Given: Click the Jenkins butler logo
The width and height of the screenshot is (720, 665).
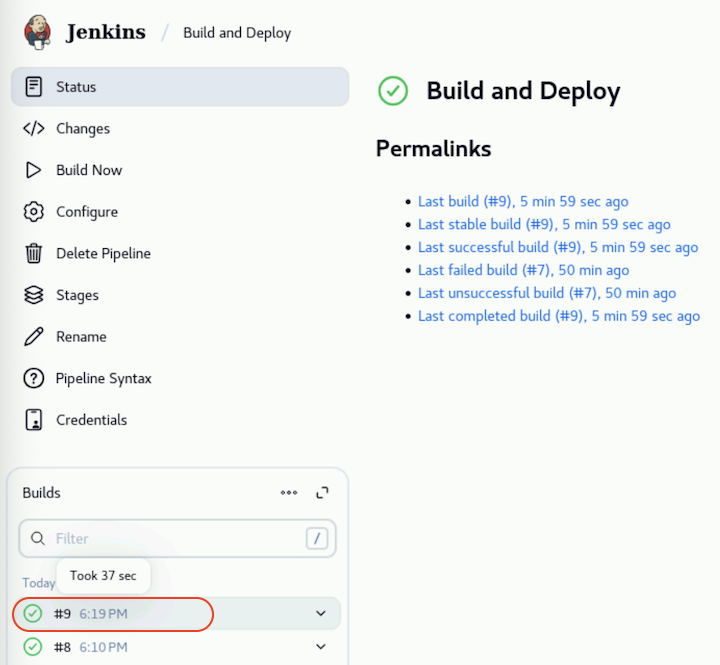Looking at the screenshot, I should [38, 32].
